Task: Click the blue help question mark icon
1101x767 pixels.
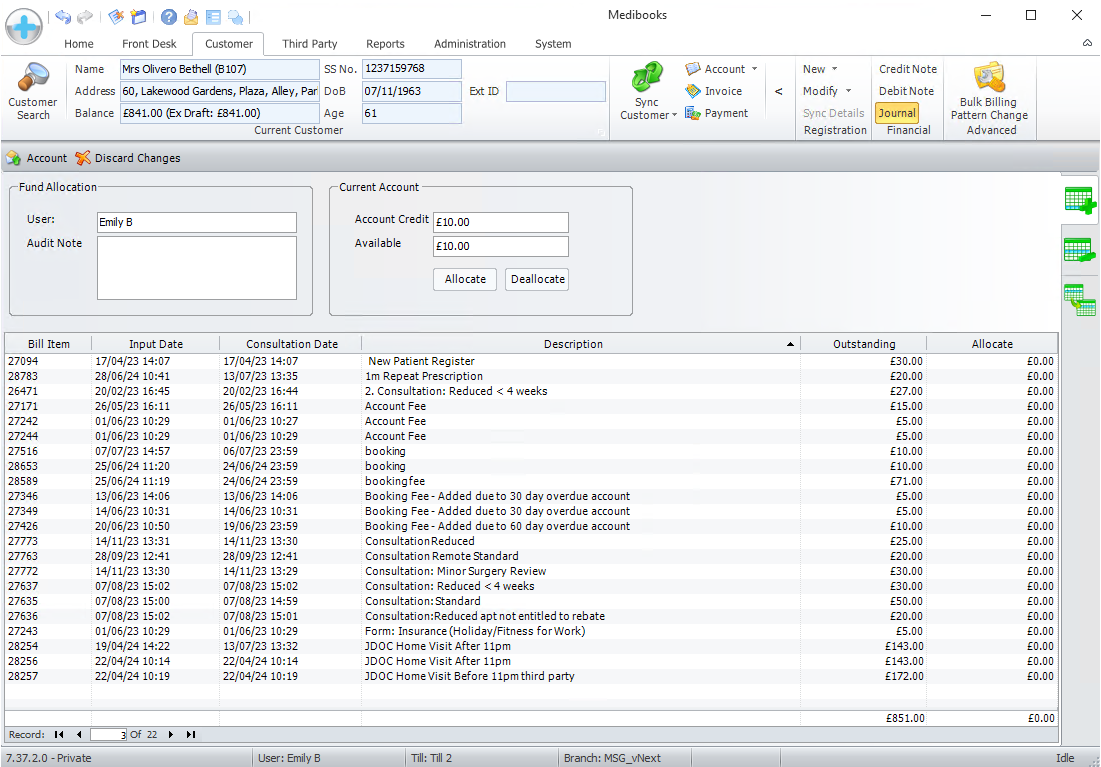Action: click(x=169, y=17)
